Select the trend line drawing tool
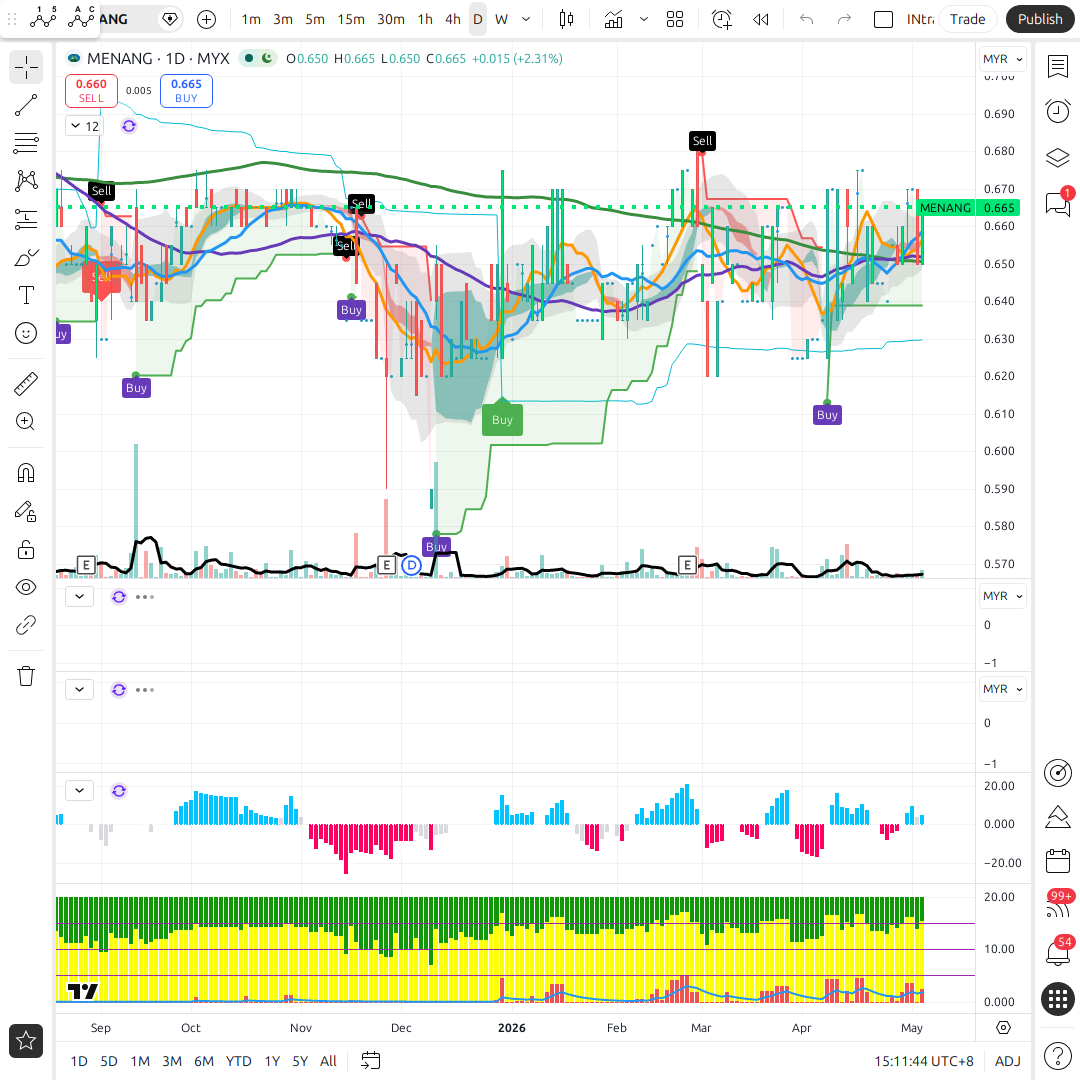Image resolution: width=1080 pixels, height=1080 pixels. [26, 105]
